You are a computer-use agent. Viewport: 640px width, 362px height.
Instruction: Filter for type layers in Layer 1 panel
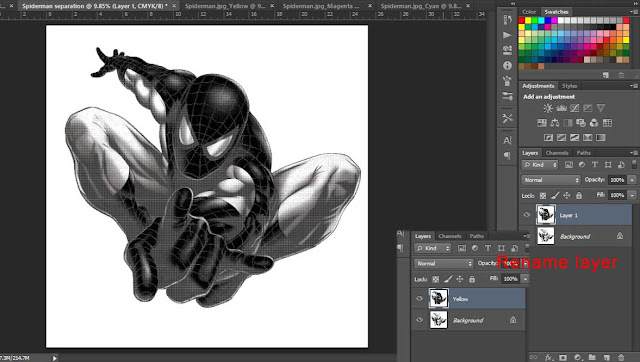[595, 165]
